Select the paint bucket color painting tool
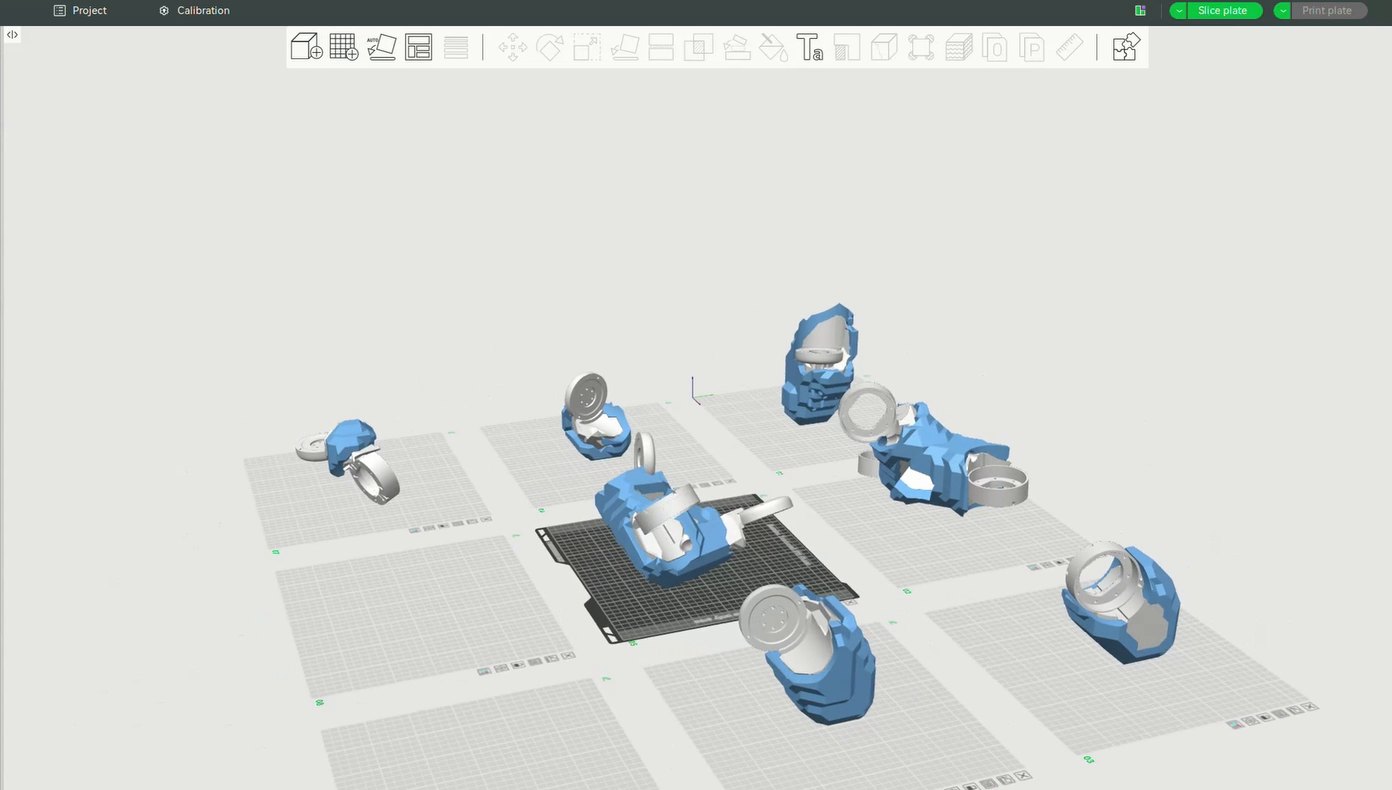The width and height of the screenshot is (1392, 790). pyautogui.click(x=773, y=47)
